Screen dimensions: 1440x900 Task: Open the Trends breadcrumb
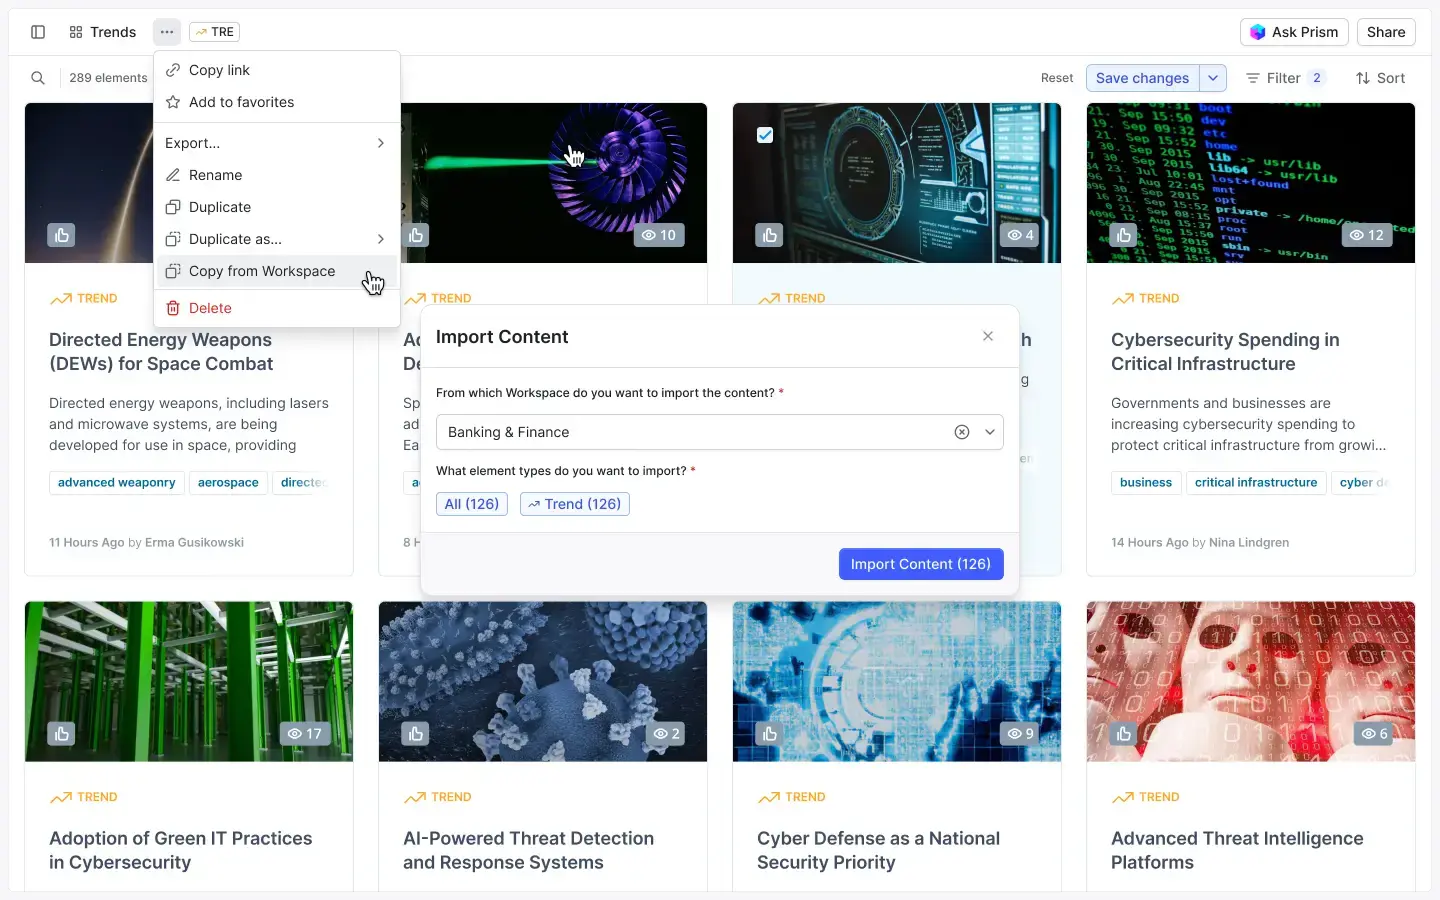click(x=103, y=32)
